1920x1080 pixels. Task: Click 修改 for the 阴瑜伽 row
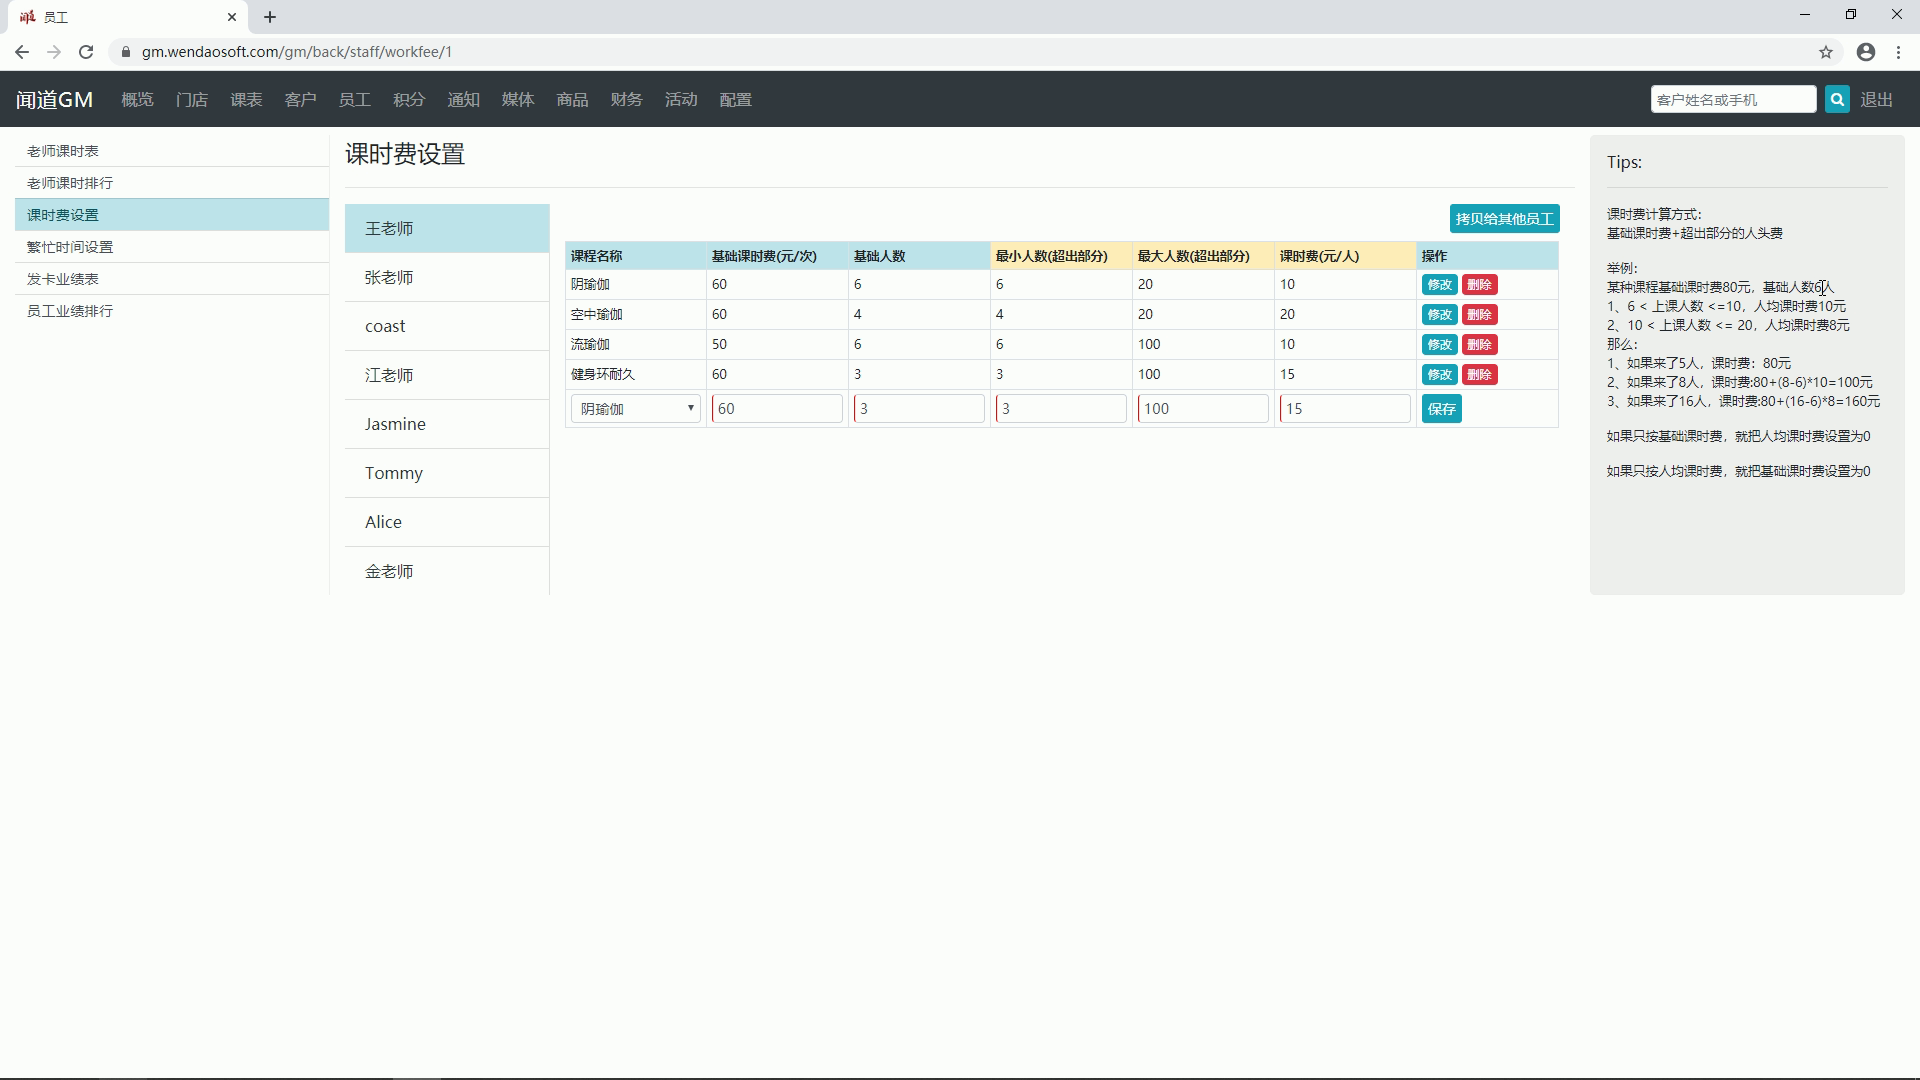pyautogui.click(x=1439, y=285)
